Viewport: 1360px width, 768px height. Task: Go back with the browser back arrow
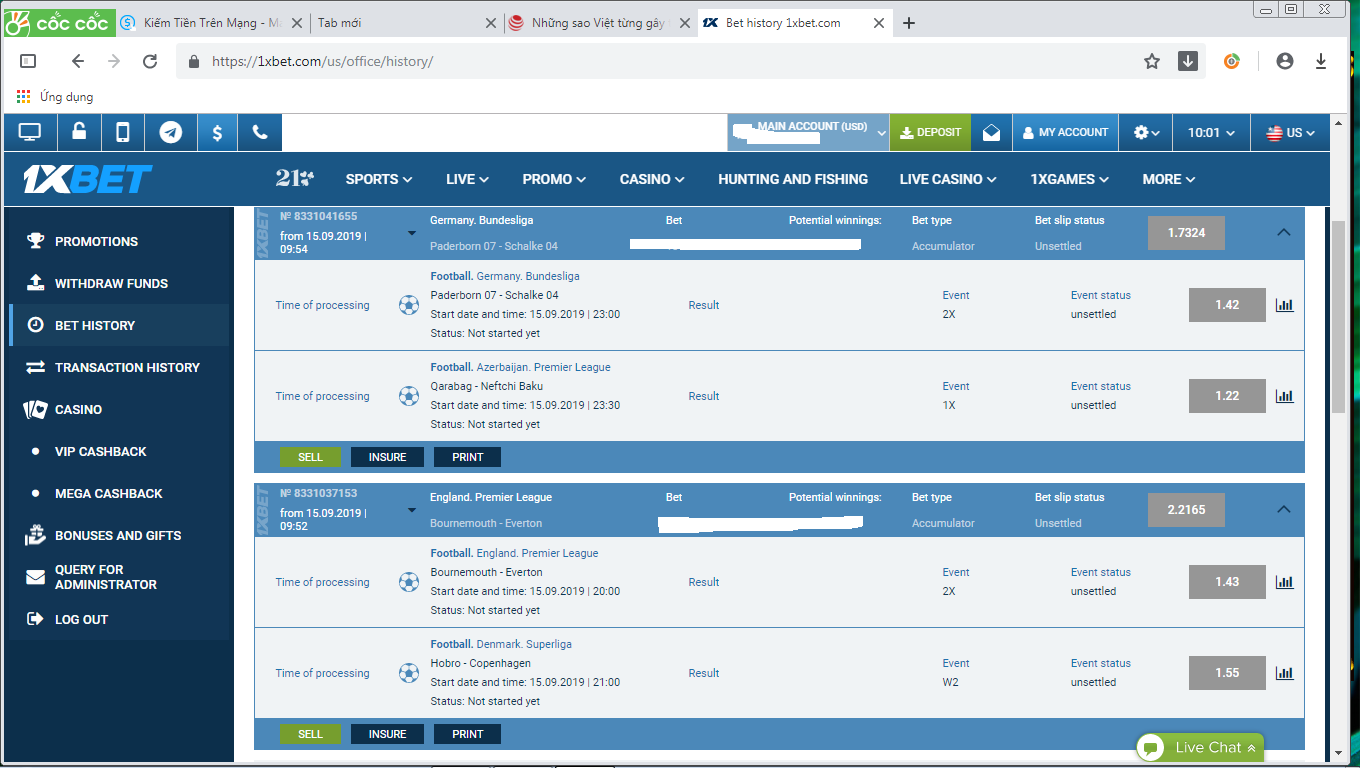pos(78,61)
